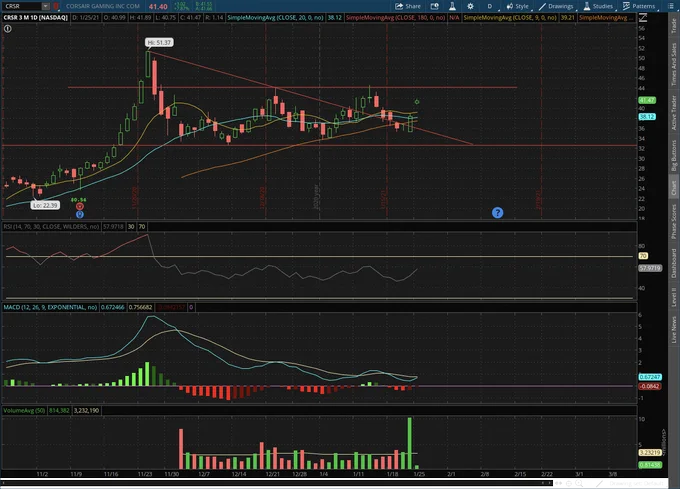Click the RSI study header label

[x=52, y=227]
